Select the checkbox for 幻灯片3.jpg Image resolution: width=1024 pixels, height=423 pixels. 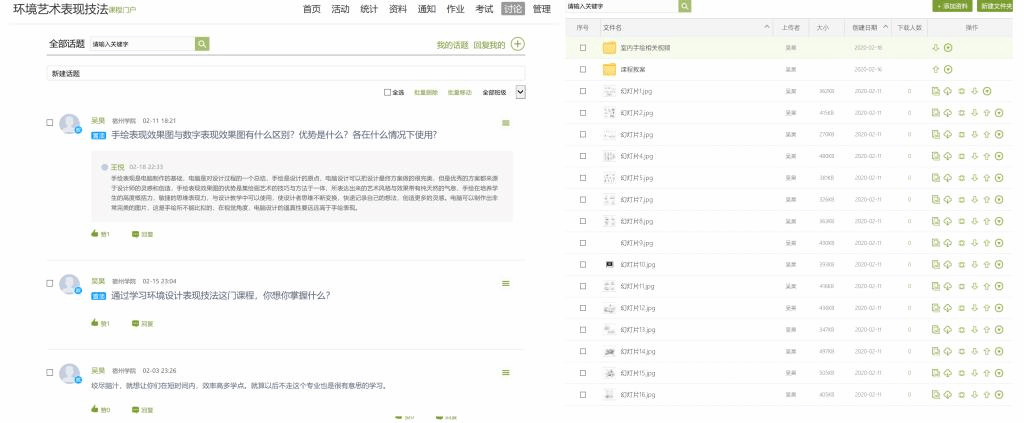(583, 134)
